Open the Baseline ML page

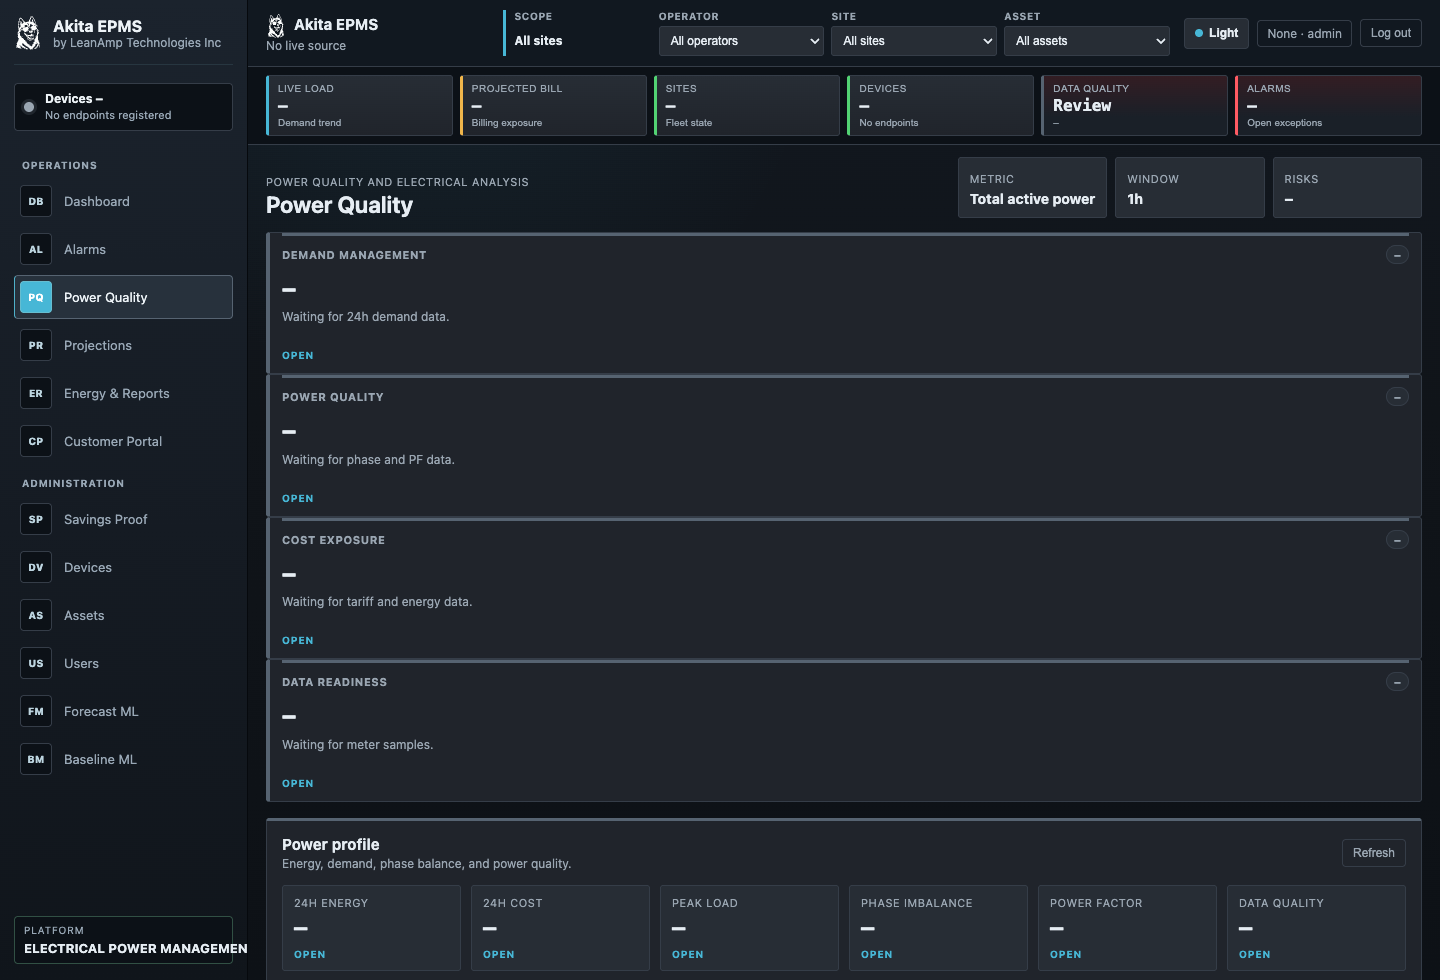pyautogui.click(x=123, y=759)
